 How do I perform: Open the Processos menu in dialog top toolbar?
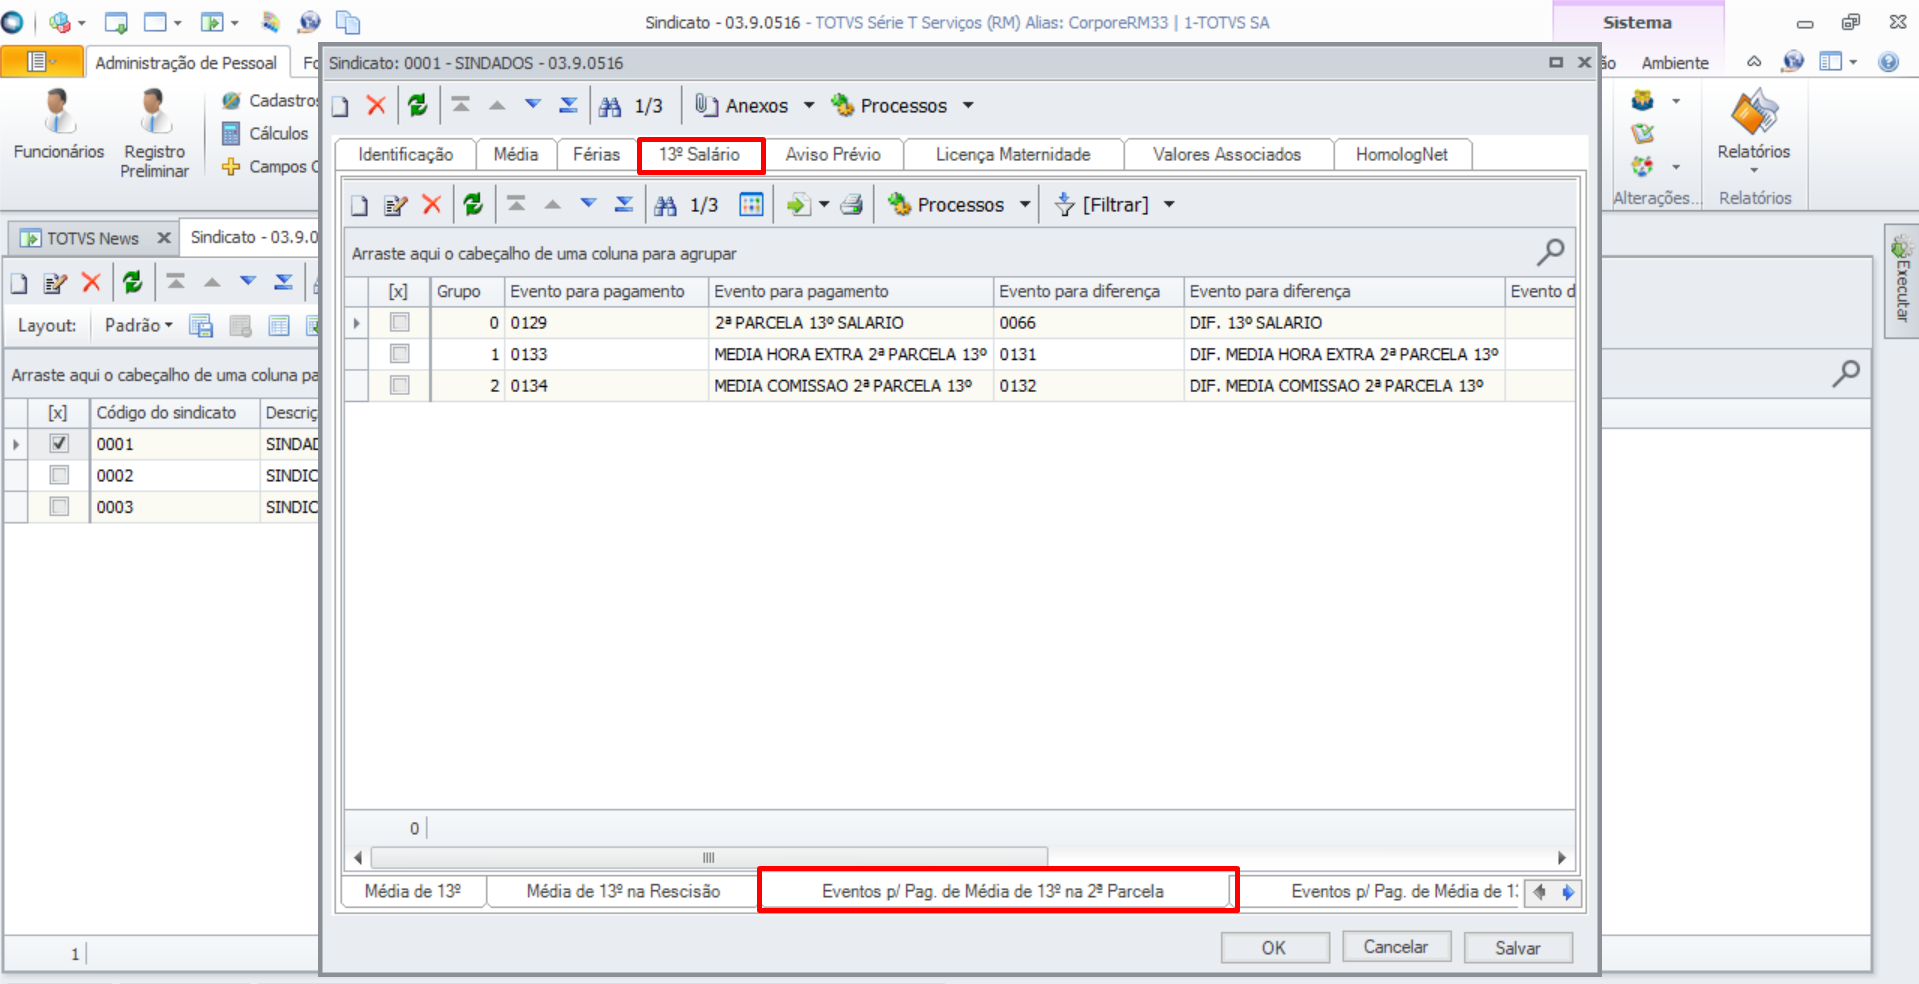(891, 105)
